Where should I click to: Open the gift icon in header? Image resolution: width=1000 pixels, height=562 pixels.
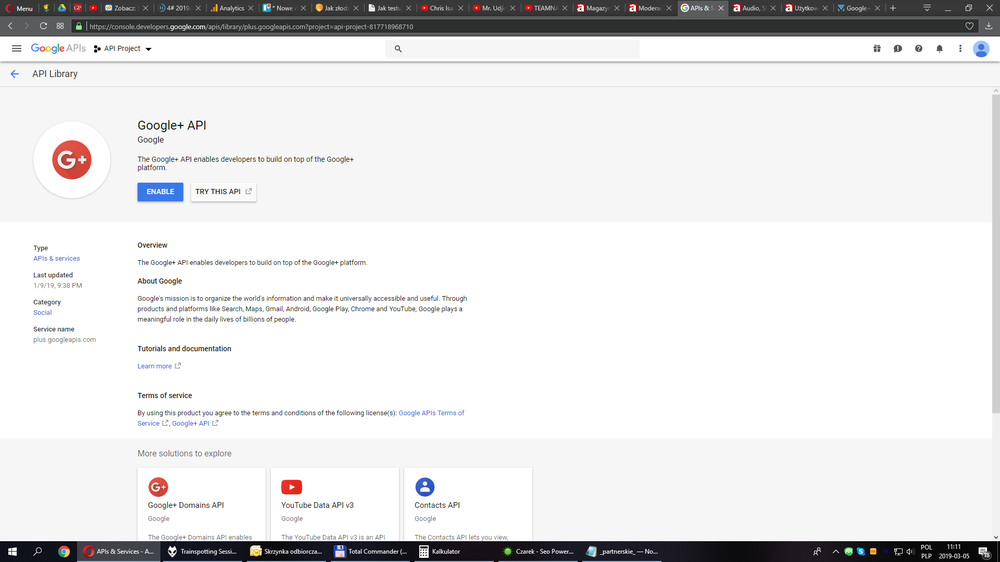click(x=876, y=48)
